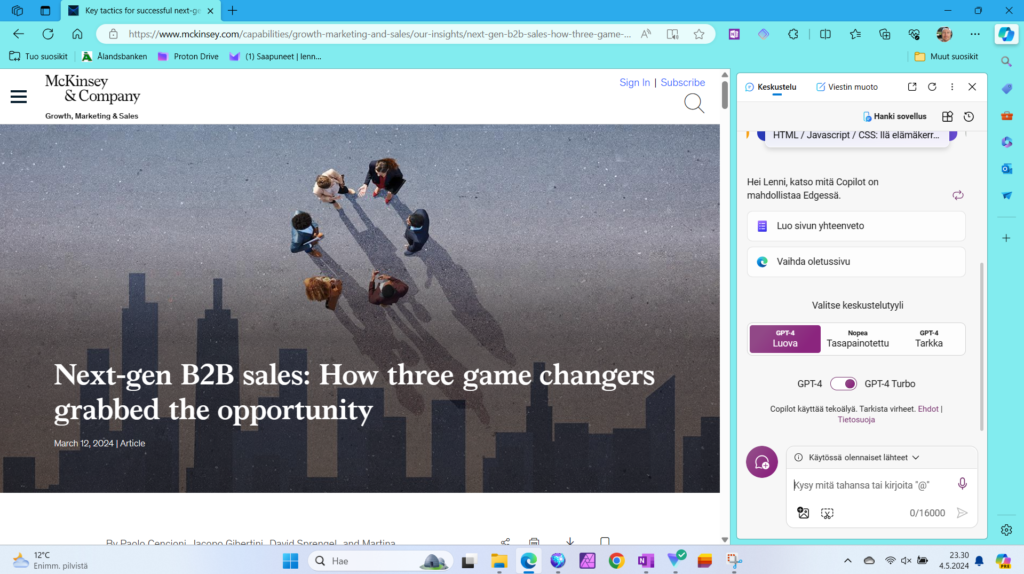Toggle read aloud icon in address bar
This screenshot has height=574, width=1024.
point(646,34)
